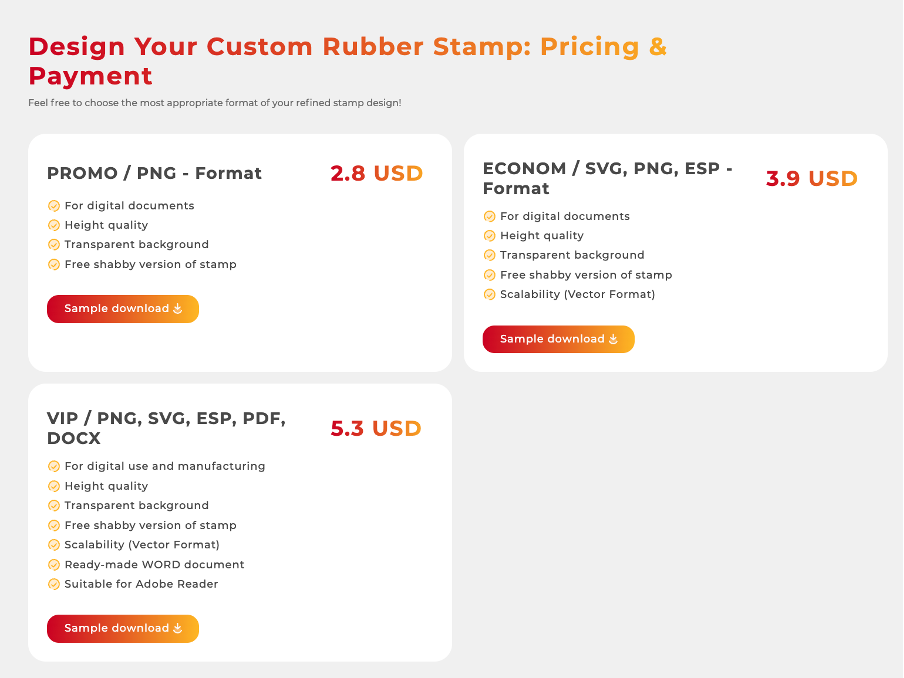This screenshot has width=904, height=678.
Task: Click the checkmark beside 'Transparent background' in PROMO plan
Action: point(53,244)
